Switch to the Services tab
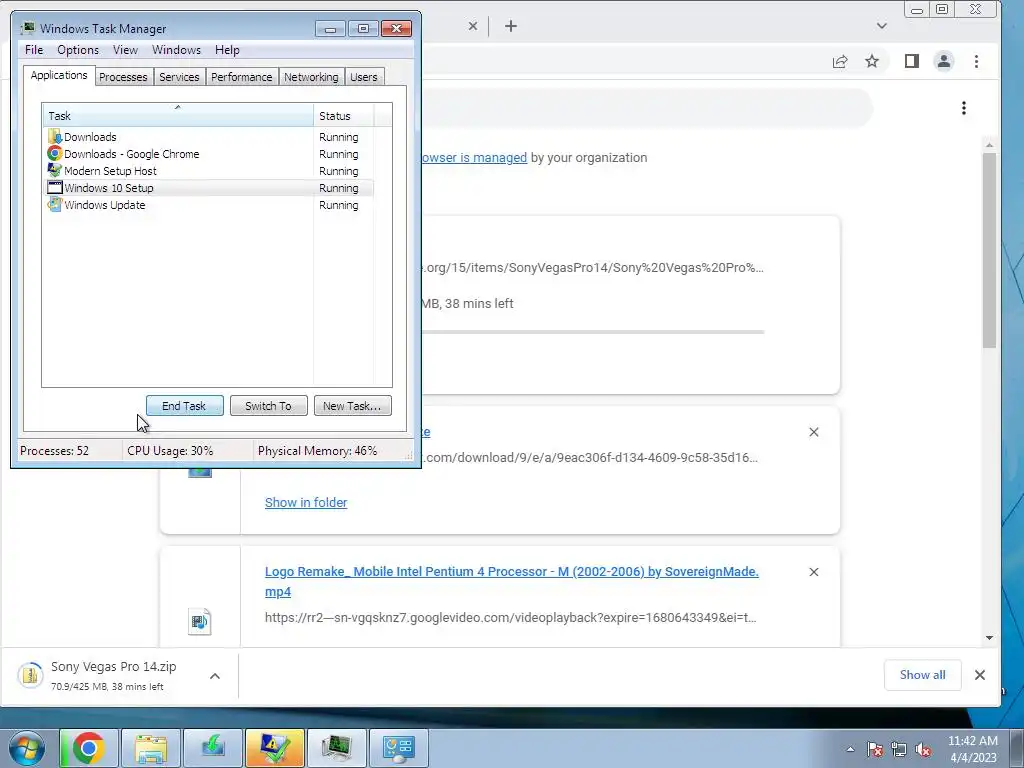Image resolution: width=1024 pixels, height=768 pixels. 179,77
